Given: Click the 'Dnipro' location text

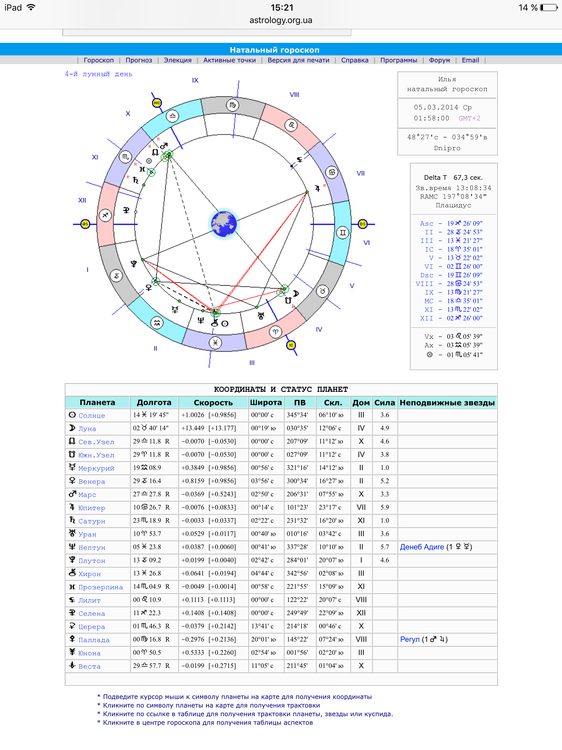Looking at the screenshot, I should pos(447,148).
